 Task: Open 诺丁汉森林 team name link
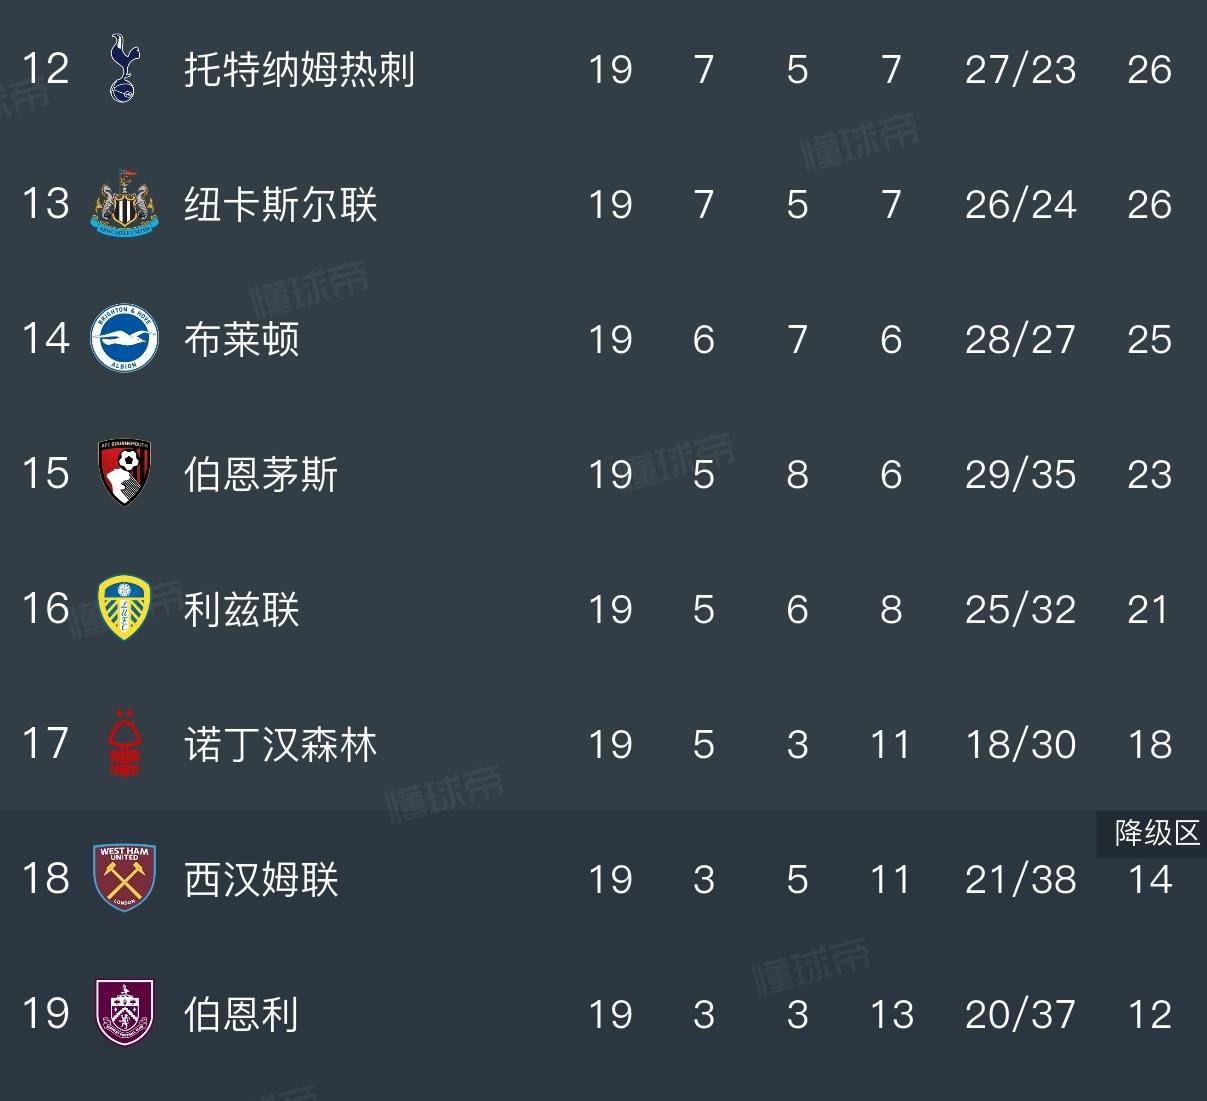click(x=280, y=745)
